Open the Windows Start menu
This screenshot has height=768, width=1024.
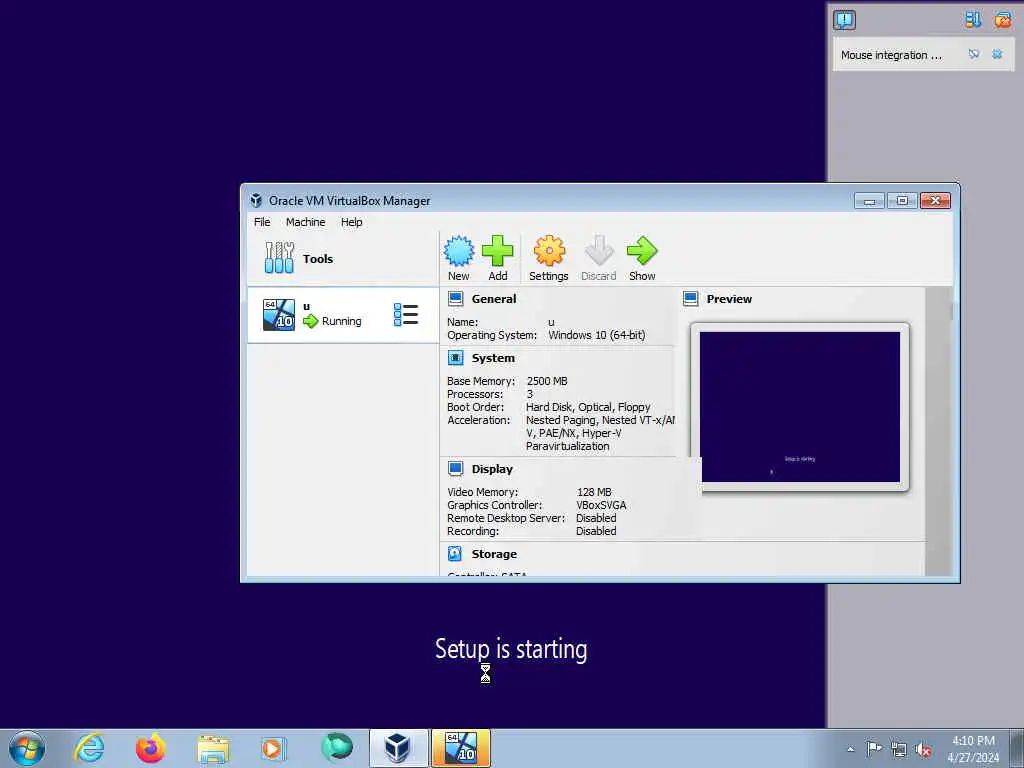point(27,748)
